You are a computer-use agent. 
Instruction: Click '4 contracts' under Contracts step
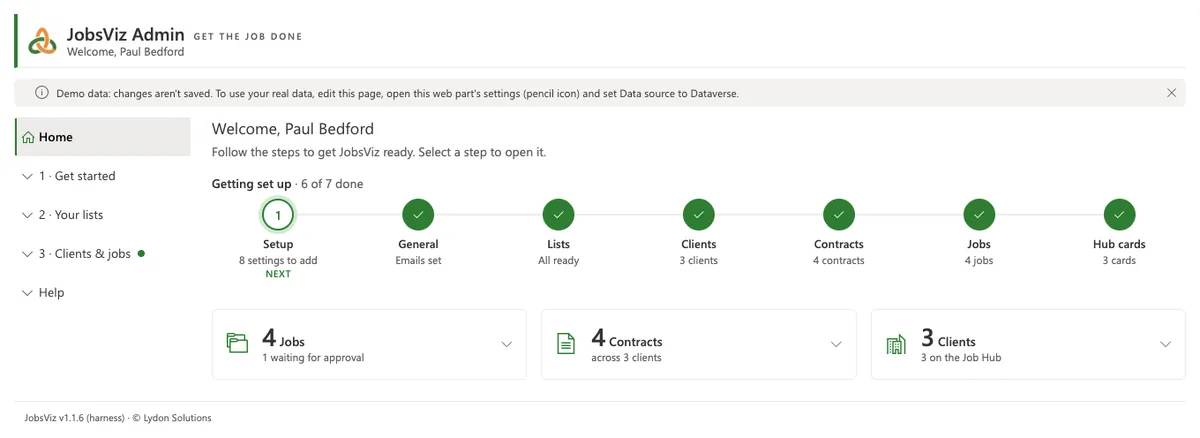(838, 260)
